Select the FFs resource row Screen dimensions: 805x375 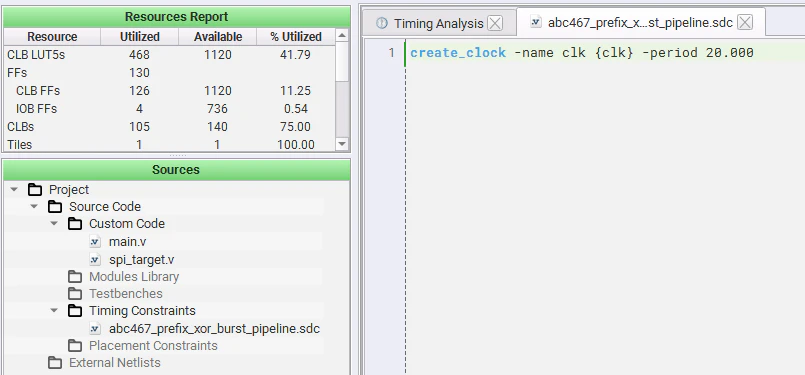[169, 72]
